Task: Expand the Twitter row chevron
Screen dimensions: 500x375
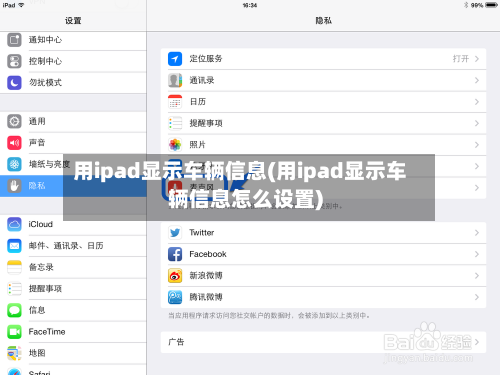Action: click(477, 233)
